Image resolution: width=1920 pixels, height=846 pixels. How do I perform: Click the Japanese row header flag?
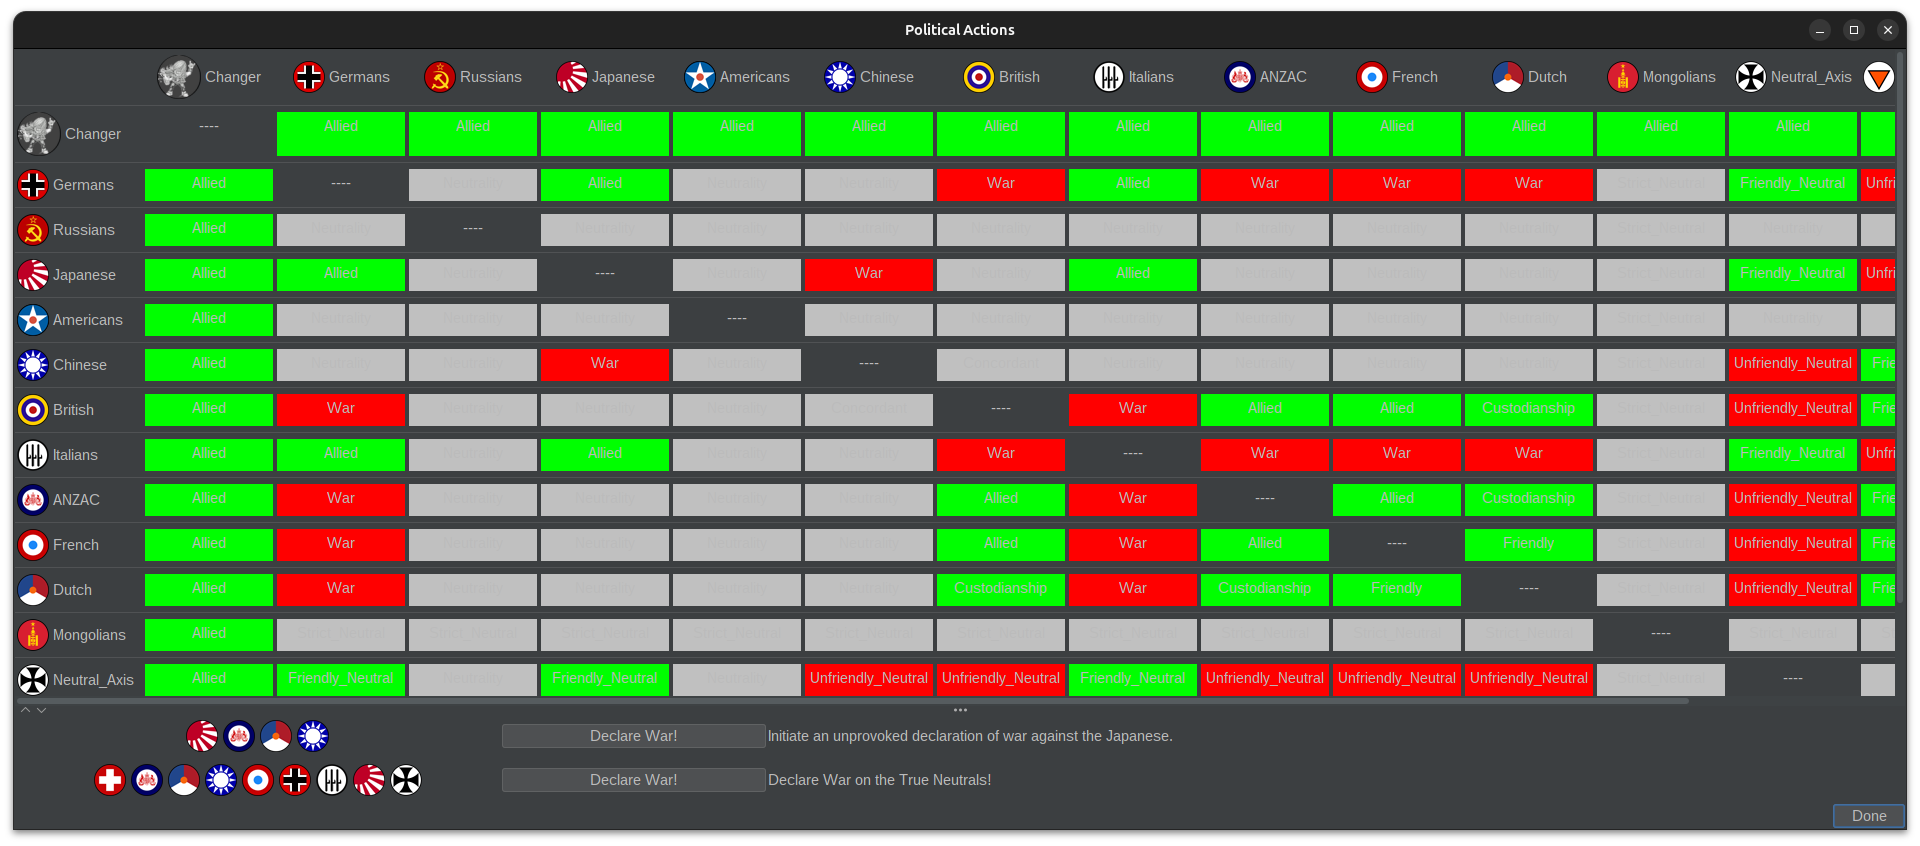[33, 275]
